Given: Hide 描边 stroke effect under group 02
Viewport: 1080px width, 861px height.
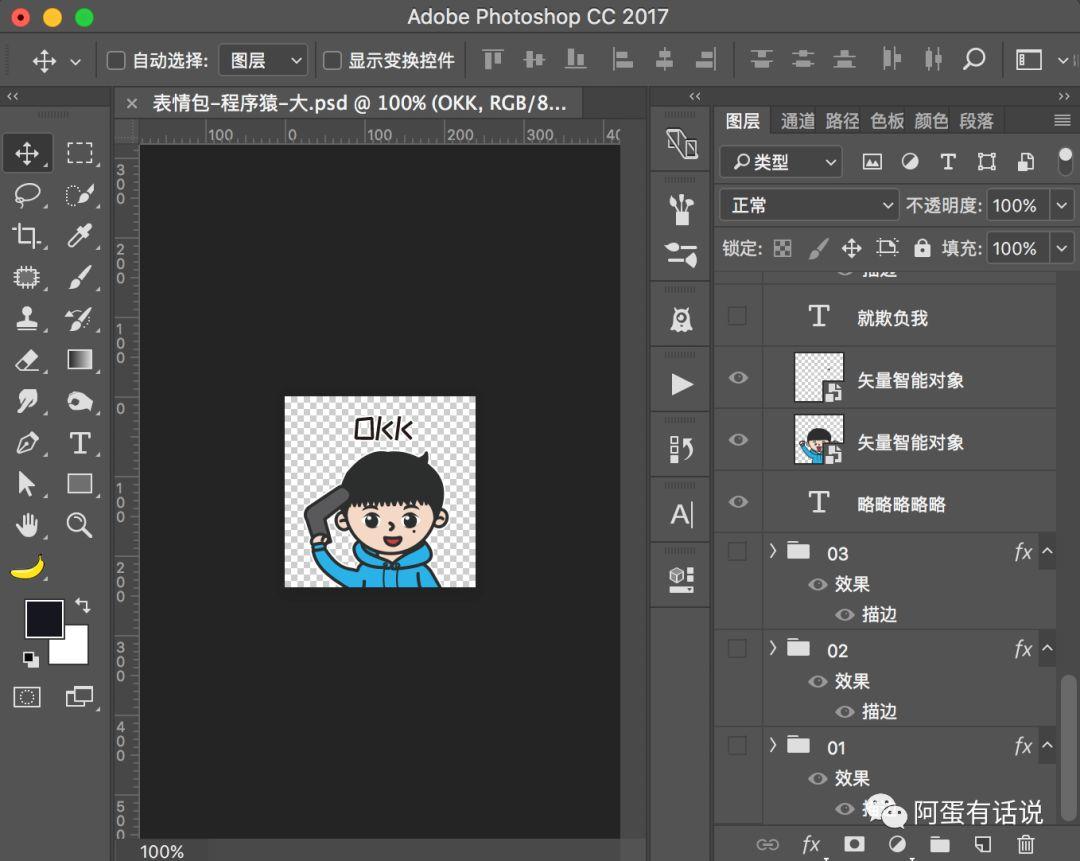Looking at the screenshot, I should point(844,712).
